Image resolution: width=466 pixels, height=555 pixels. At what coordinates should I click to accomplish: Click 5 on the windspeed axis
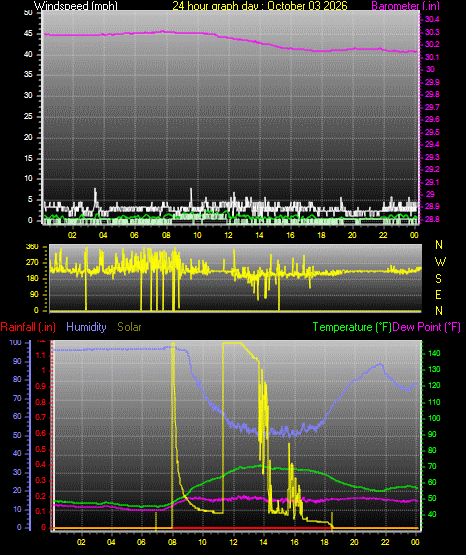pos(30,199)
